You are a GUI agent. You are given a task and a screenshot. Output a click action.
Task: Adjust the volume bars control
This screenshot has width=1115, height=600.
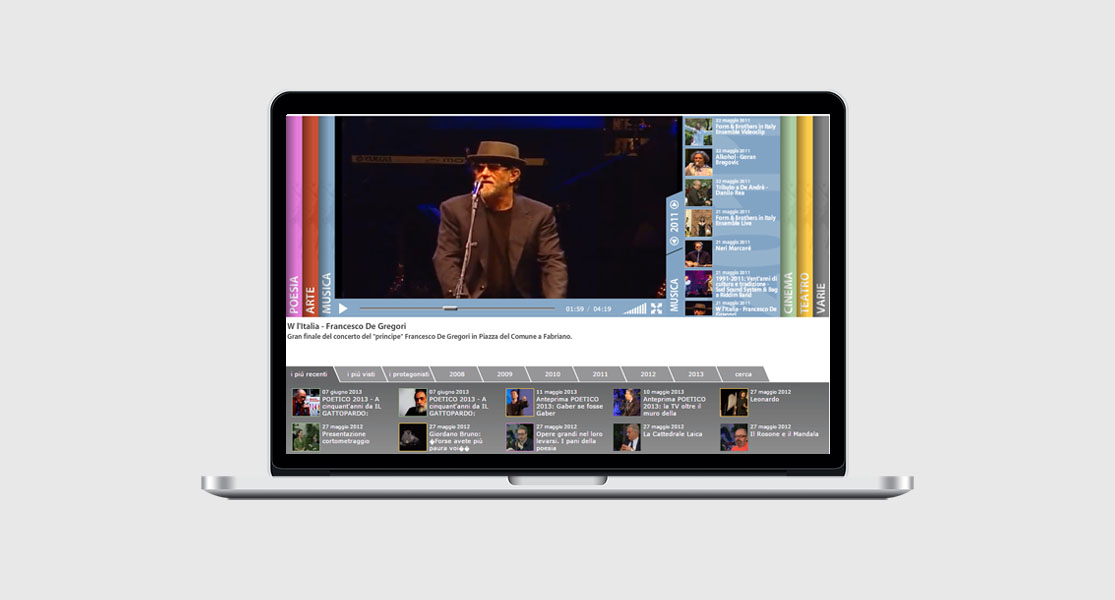click(635, 309)
